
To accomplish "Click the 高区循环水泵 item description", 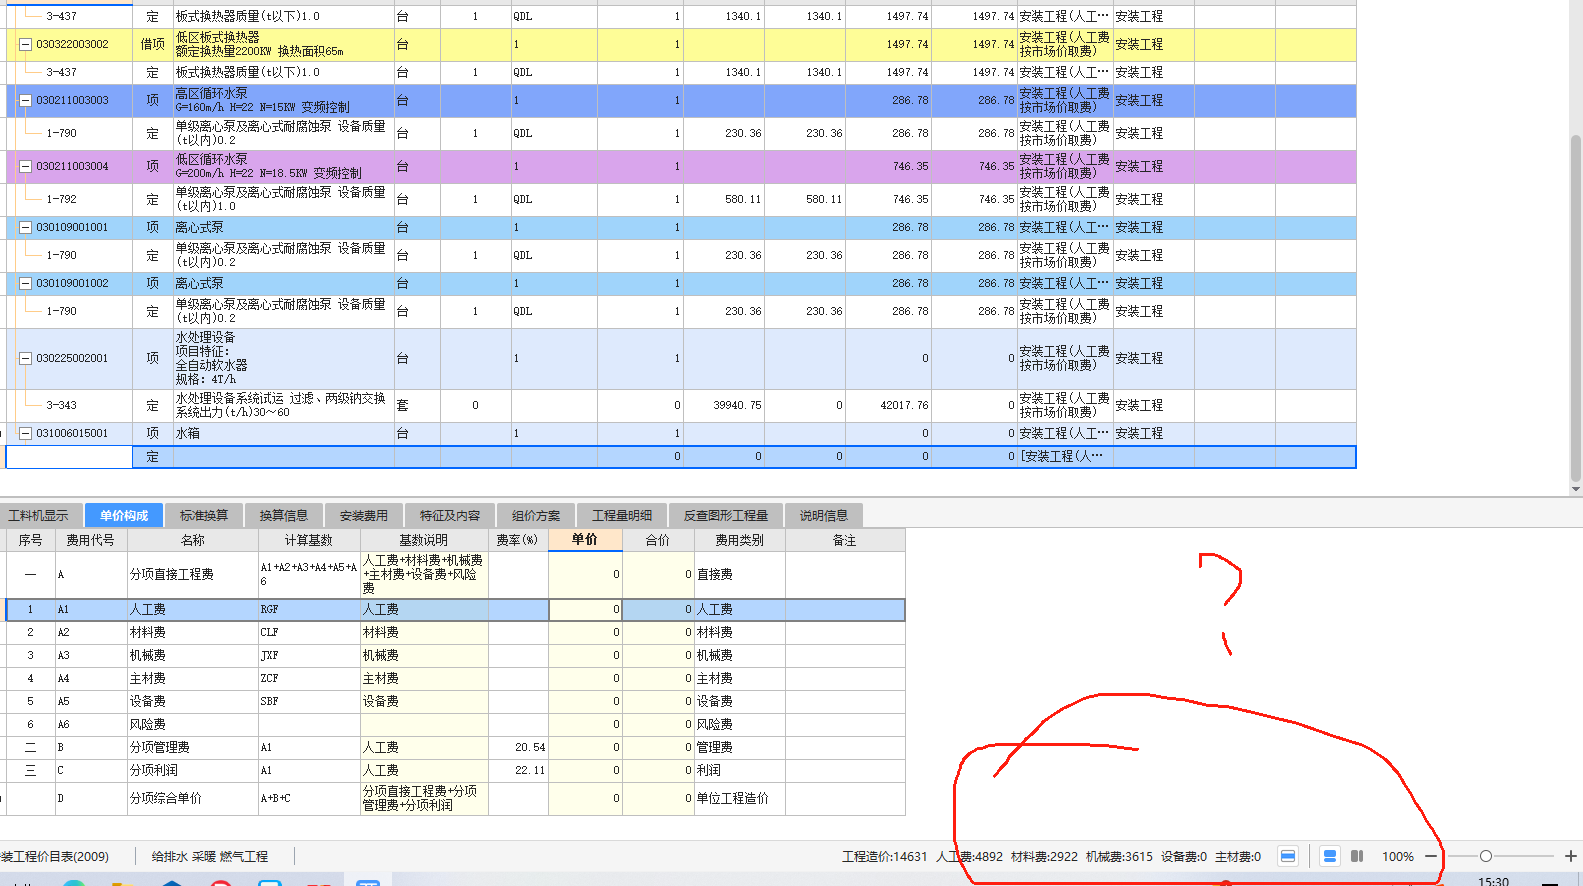I will (283, 100).
